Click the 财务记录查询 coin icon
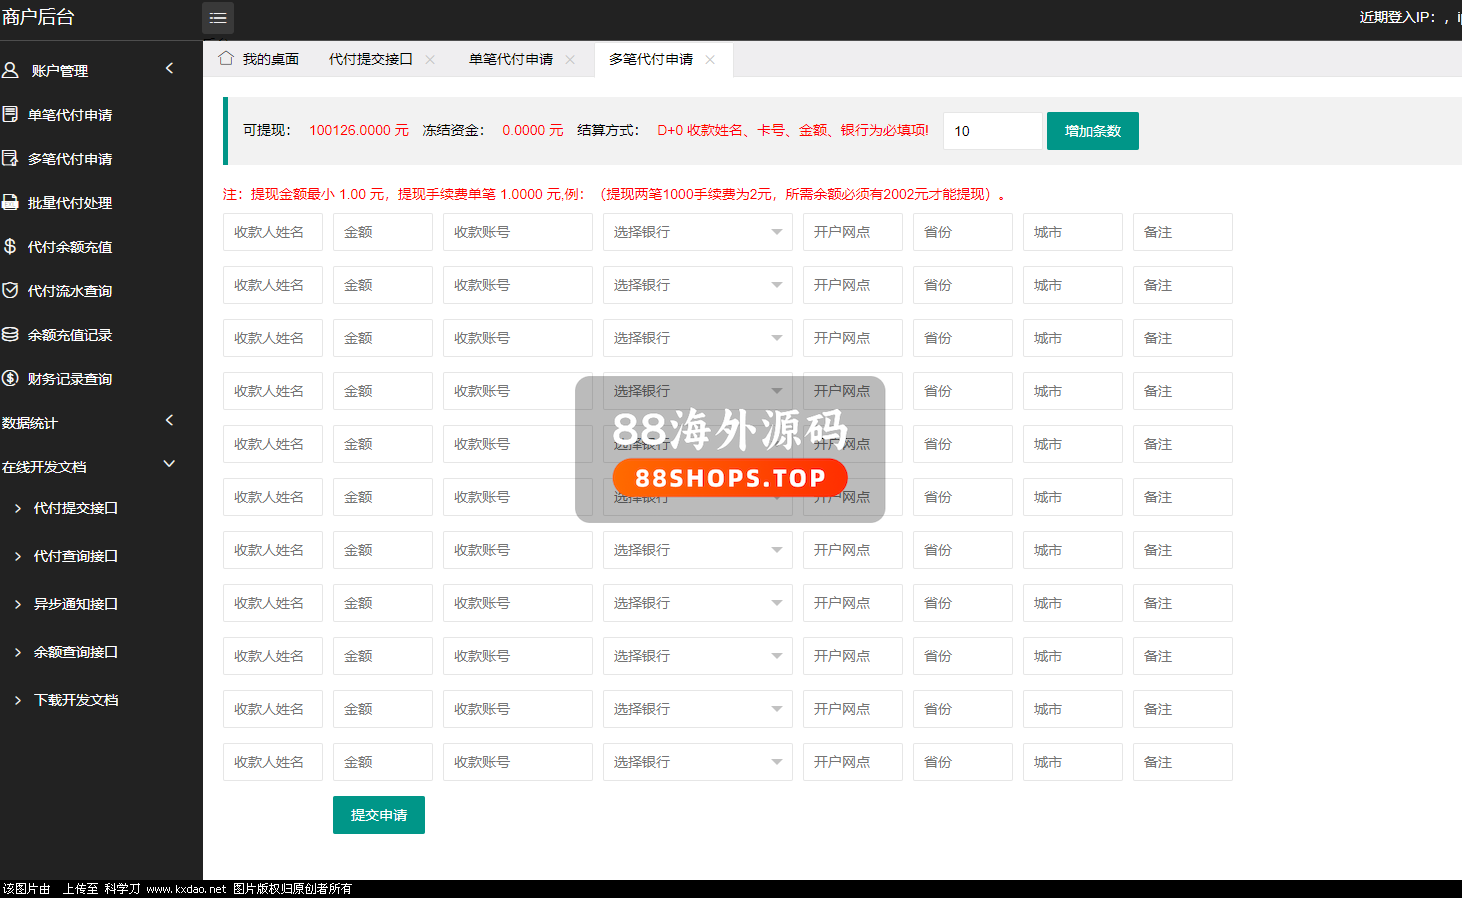The height and width of the screenshot is (898, 1462). [11, 378]
